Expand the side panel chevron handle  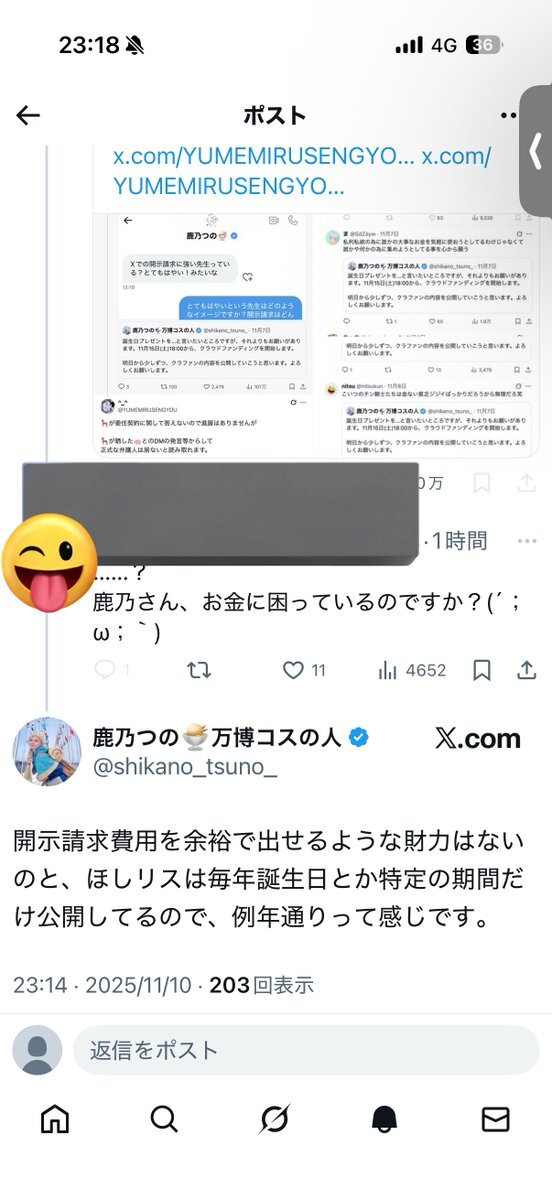[535, 151]
